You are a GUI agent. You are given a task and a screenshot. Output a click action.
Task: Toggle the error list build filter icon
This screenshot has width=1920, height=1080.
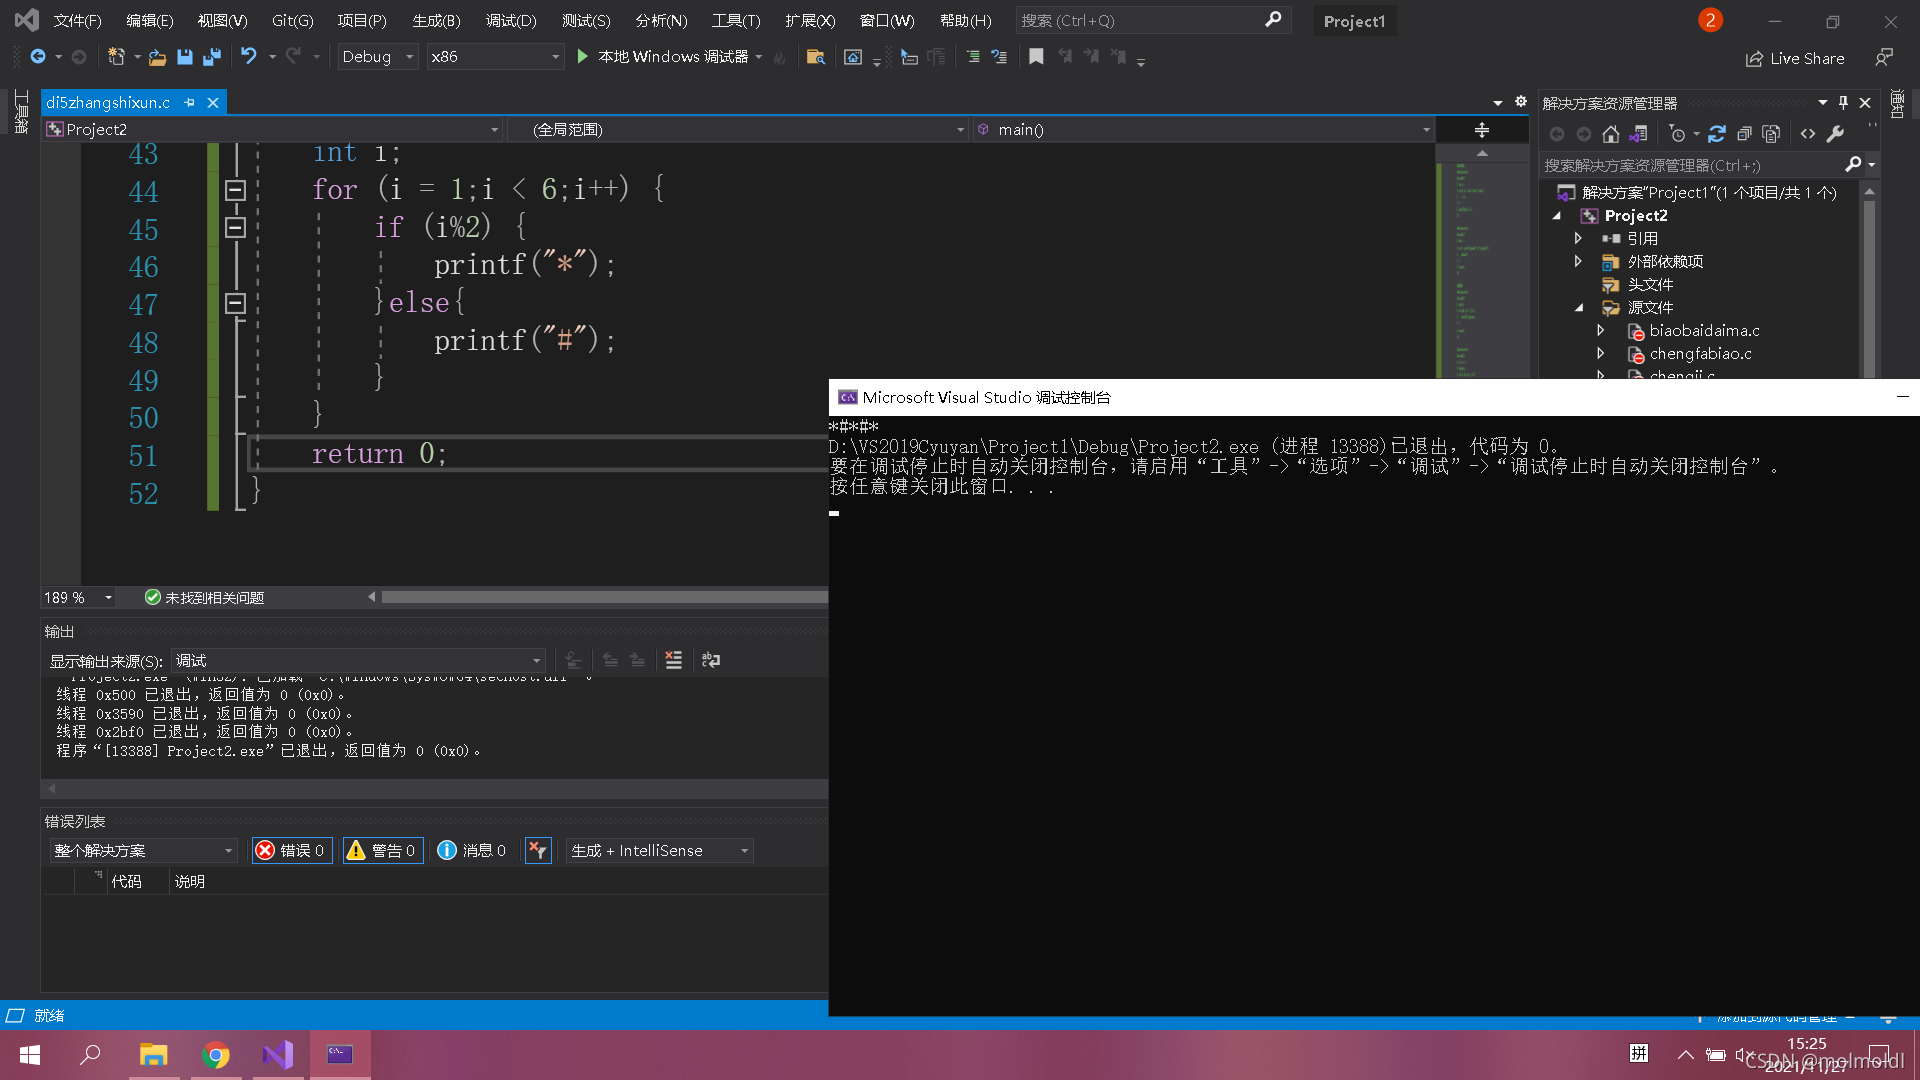coord(538,850)
